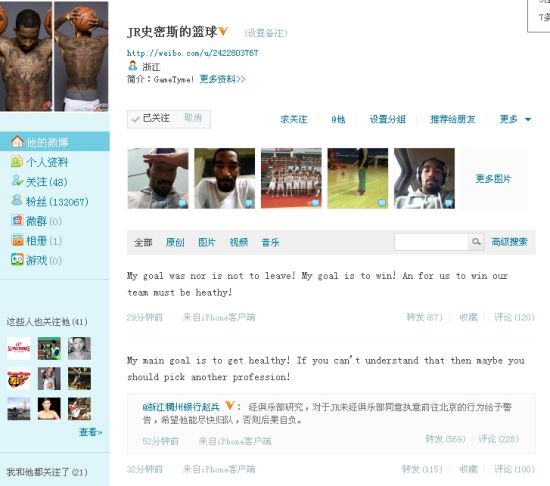Click 更多图片 to view more photos
The height and width of the screenshot is (486, 550).
(493, 178)
